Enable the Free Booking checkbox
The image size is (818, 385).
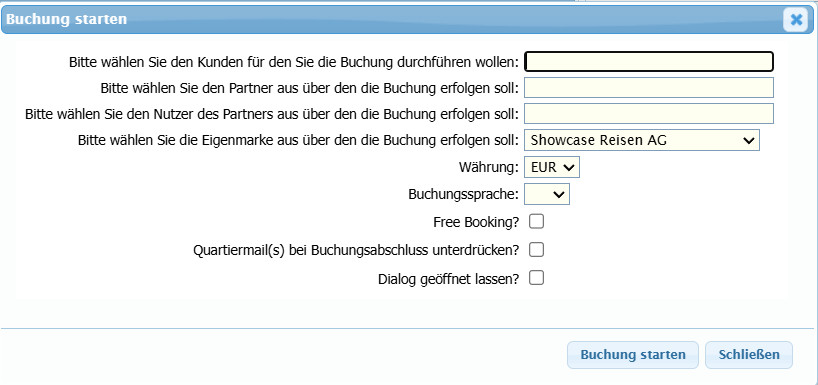(536, 222)
